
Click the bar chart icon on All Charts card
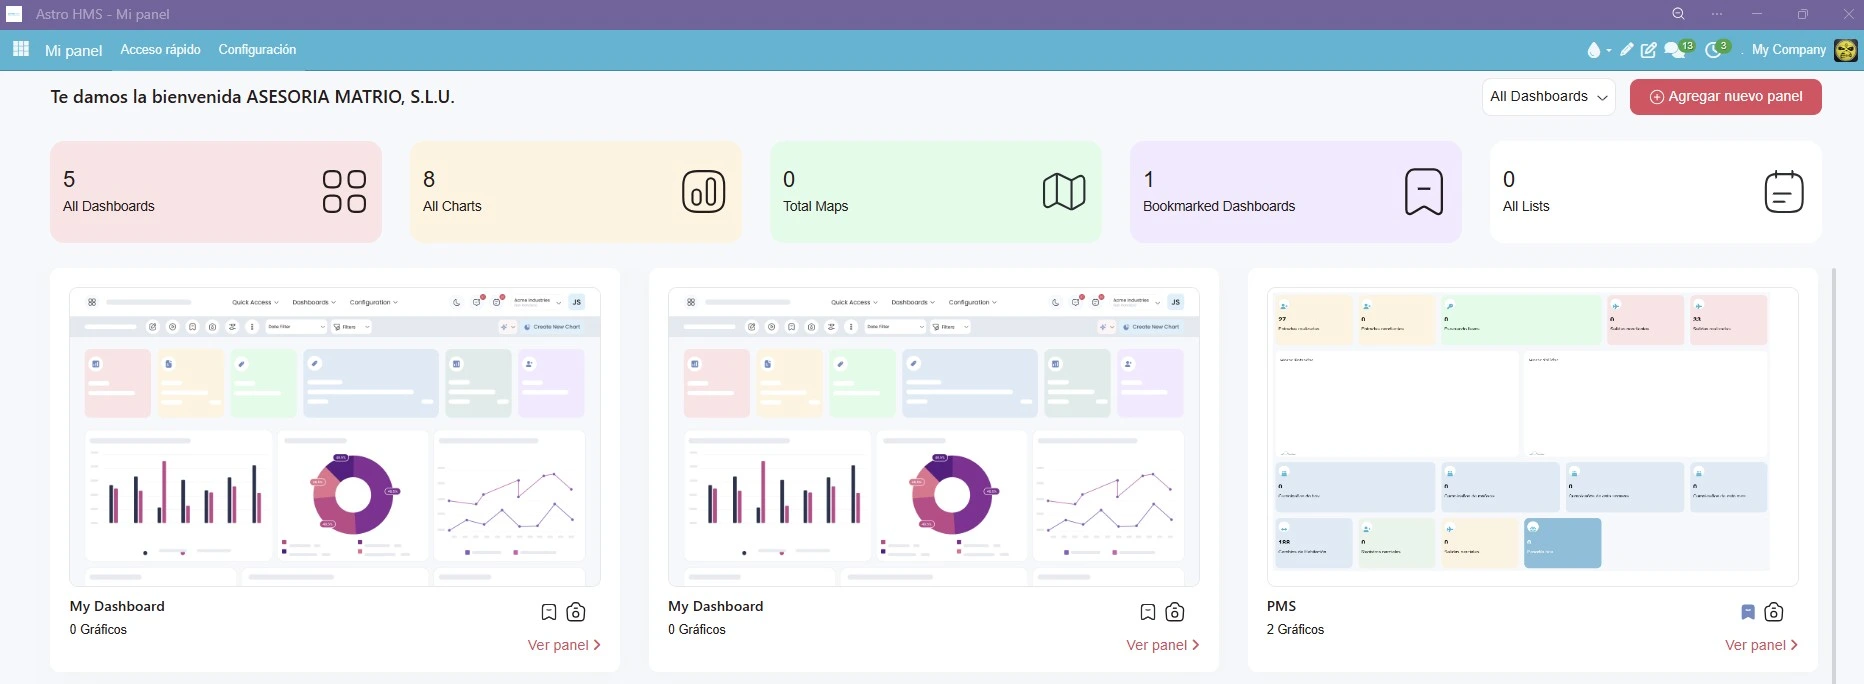coord(704,191)
